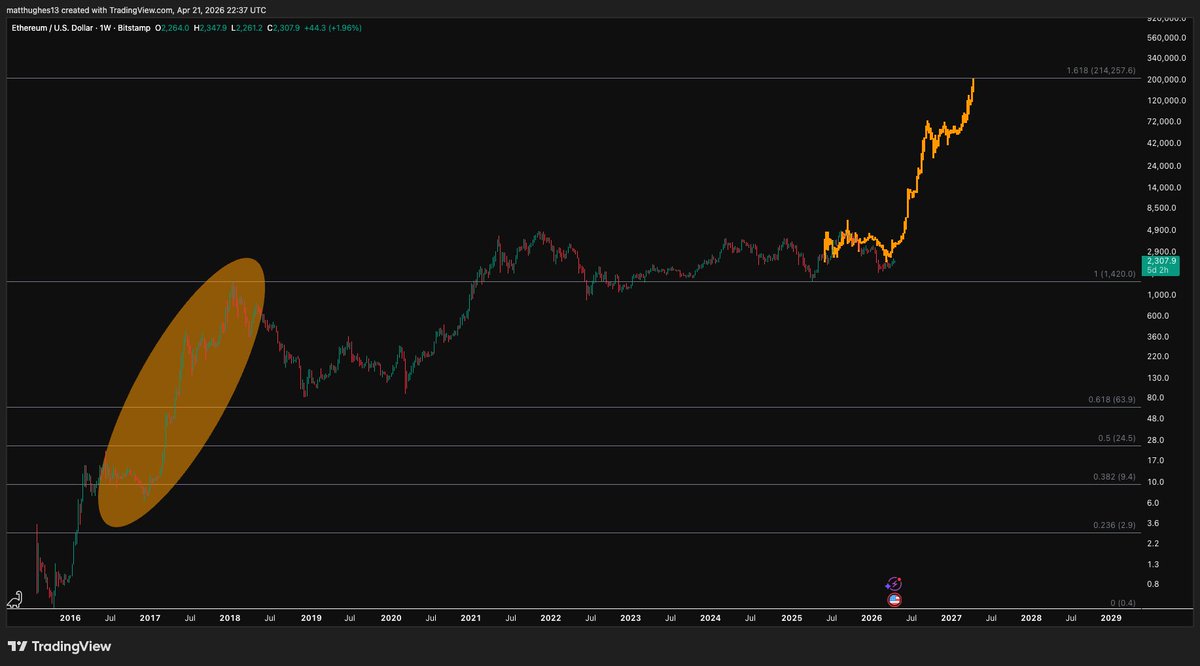The image size is (1200, 666).
Task: Click the 8,500.0 price axis label
Action: pos(1161,208)
